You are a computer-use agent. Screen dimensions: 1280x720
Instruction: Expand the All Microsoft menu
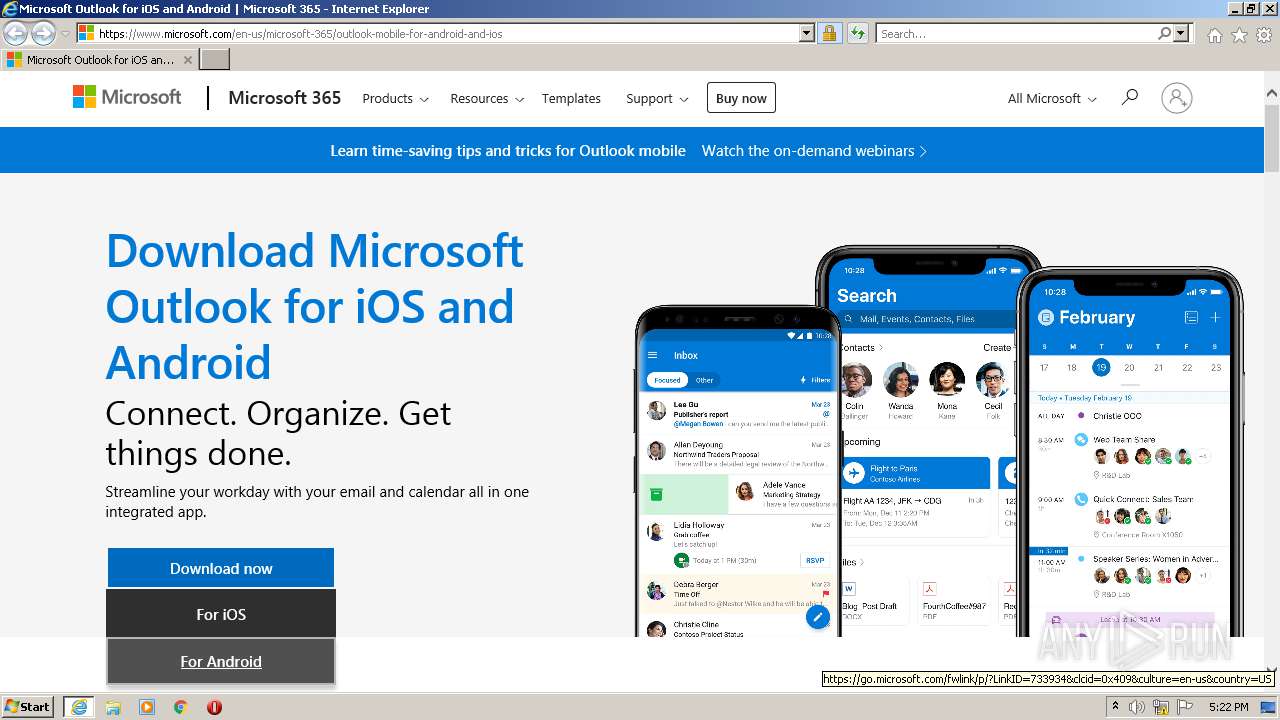pos(1052,98)
